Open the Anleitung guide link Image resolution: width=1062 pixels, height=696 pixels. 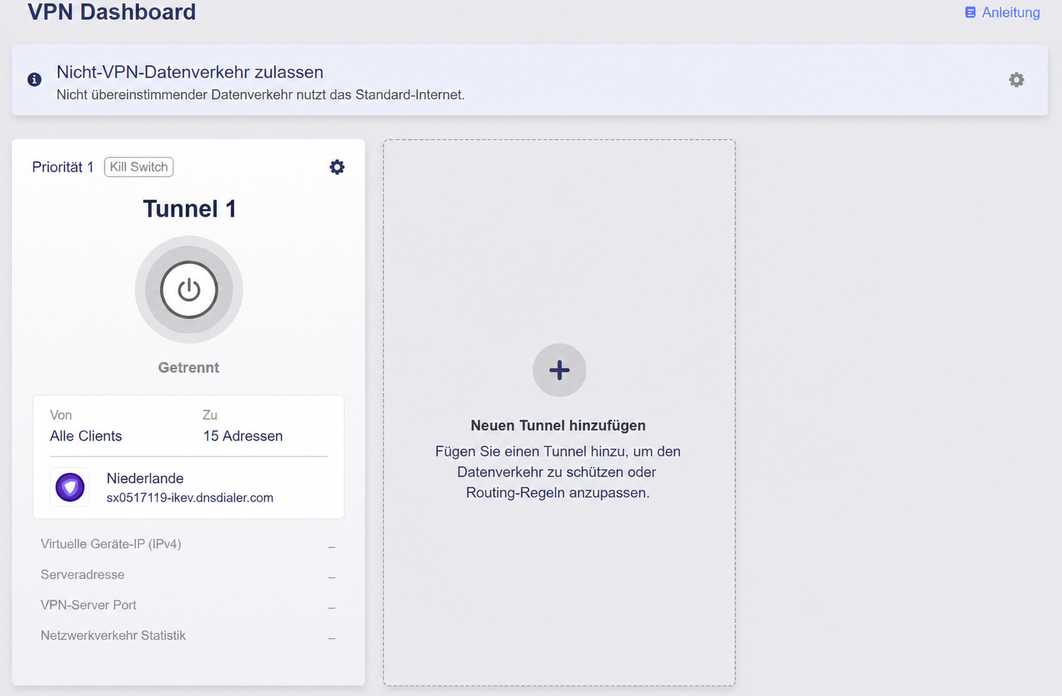(1002, 12)
